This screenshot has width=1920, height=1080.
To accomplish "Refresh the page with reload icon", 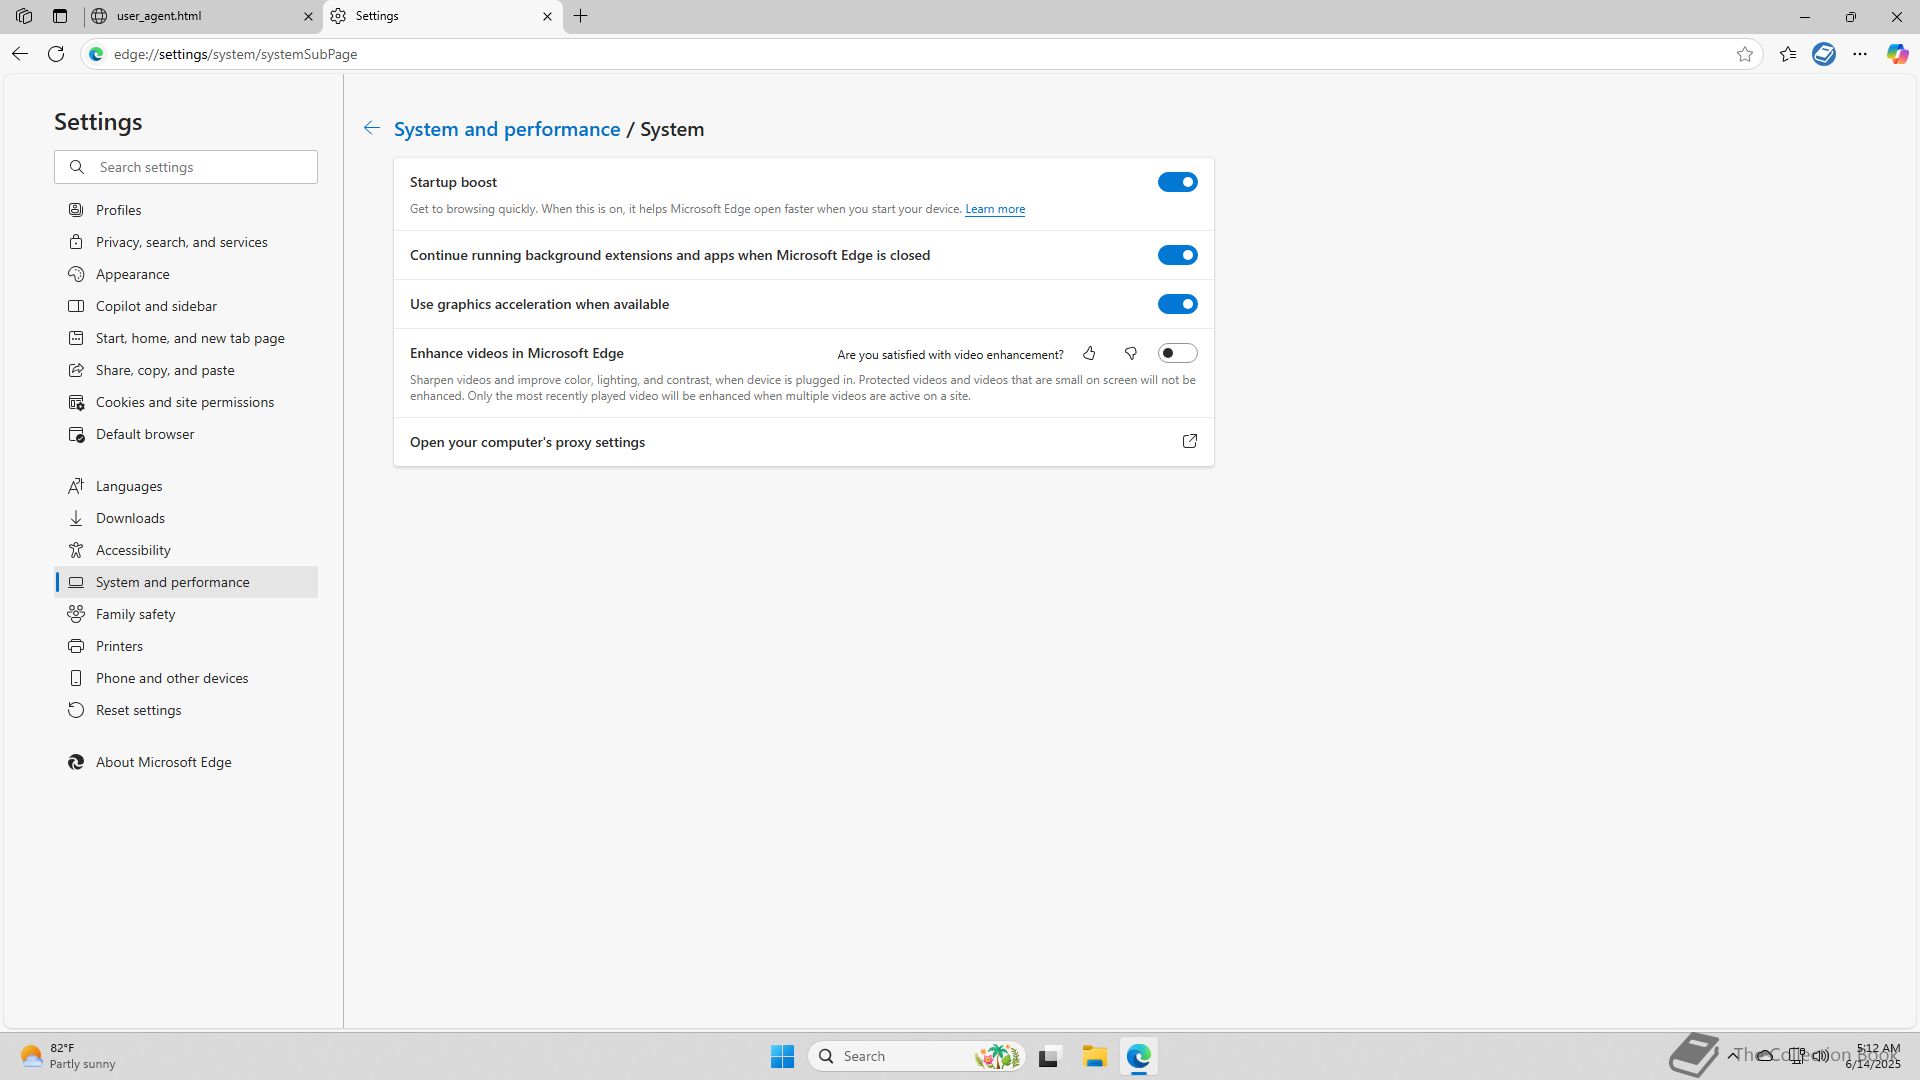I will (x=56, y=54).
